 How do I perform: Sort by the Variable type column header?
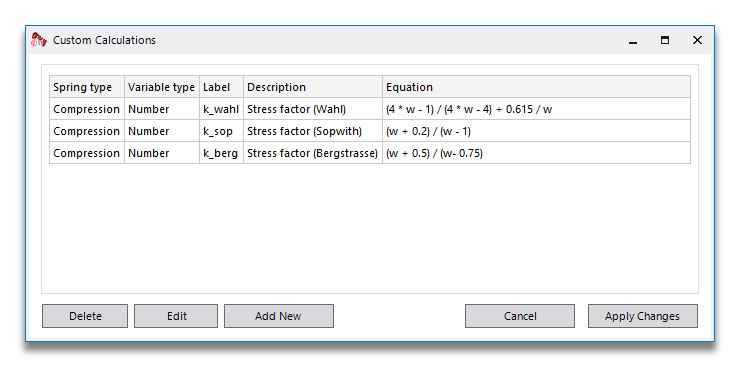(162, 87)
